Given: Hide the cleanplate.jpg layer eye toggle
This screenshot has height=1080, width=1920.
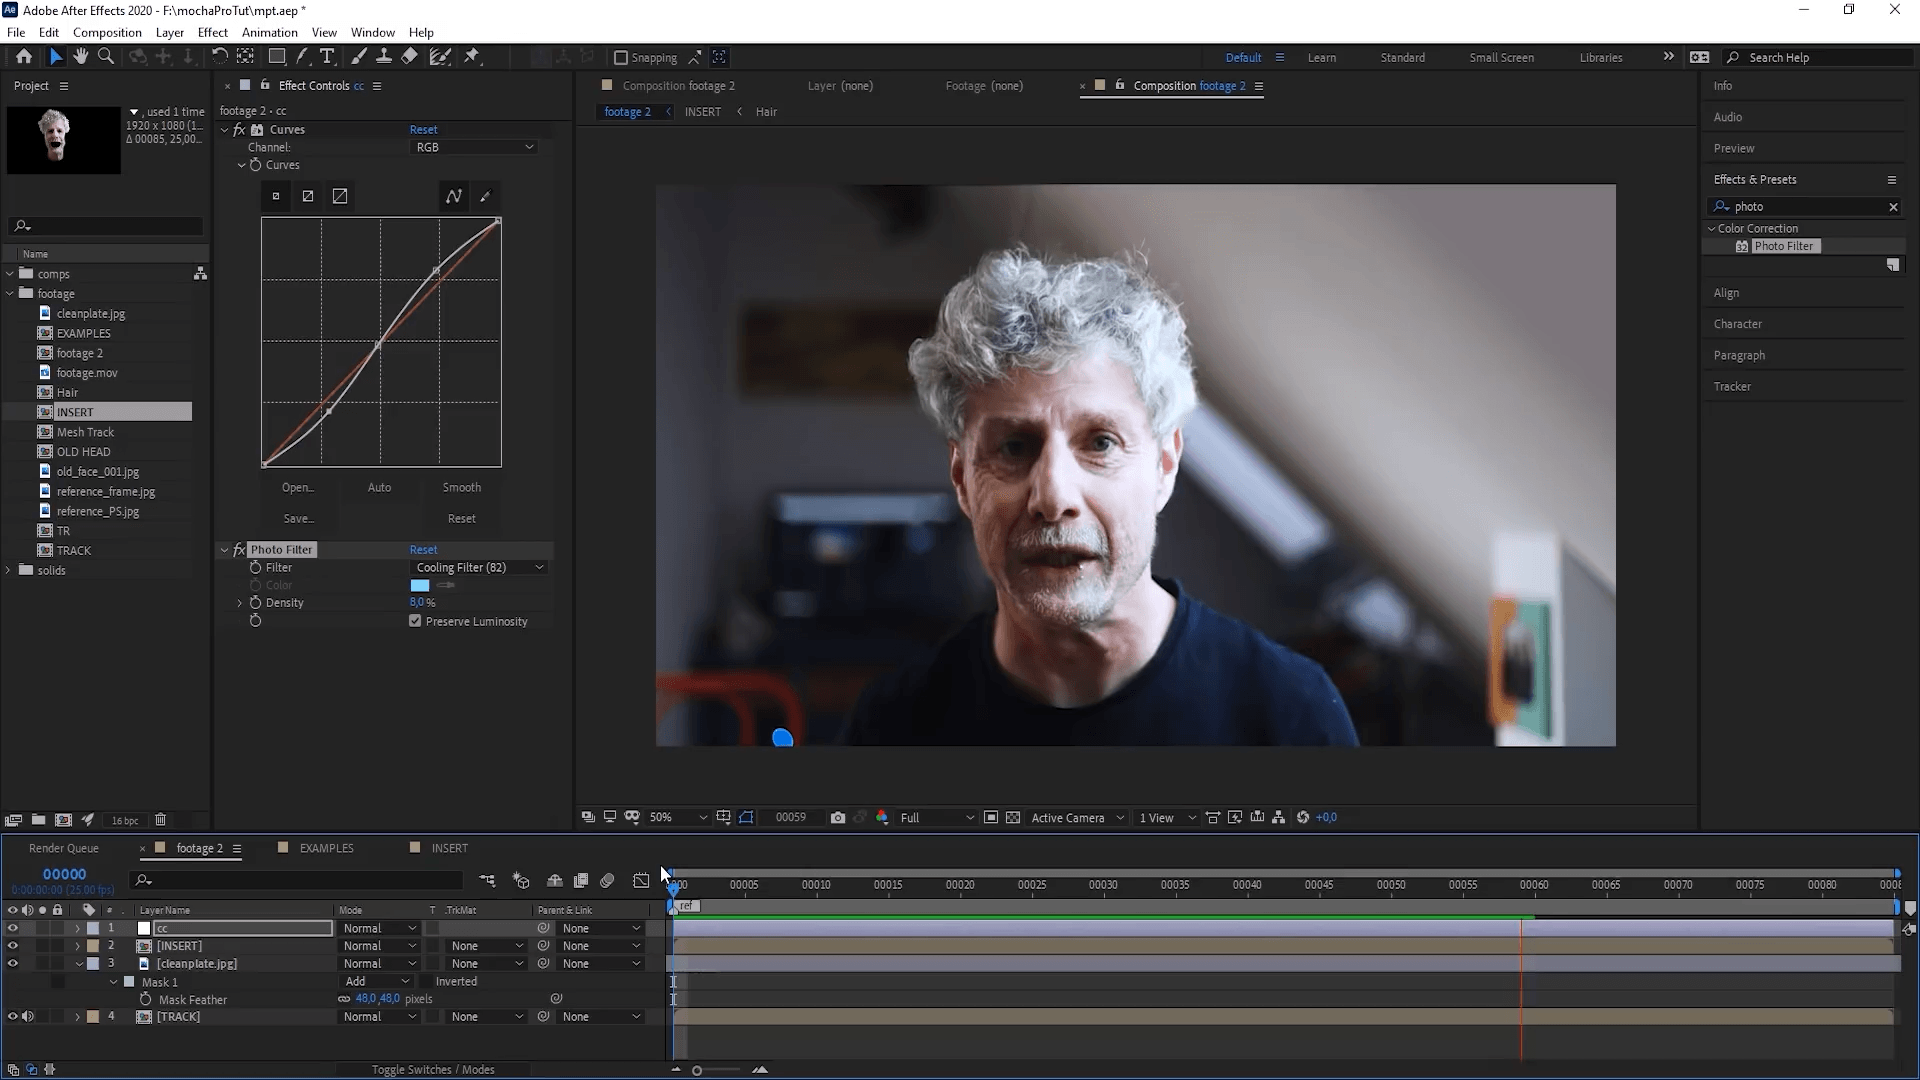Looking at the screenshot, I should click(x=12, y=964).
